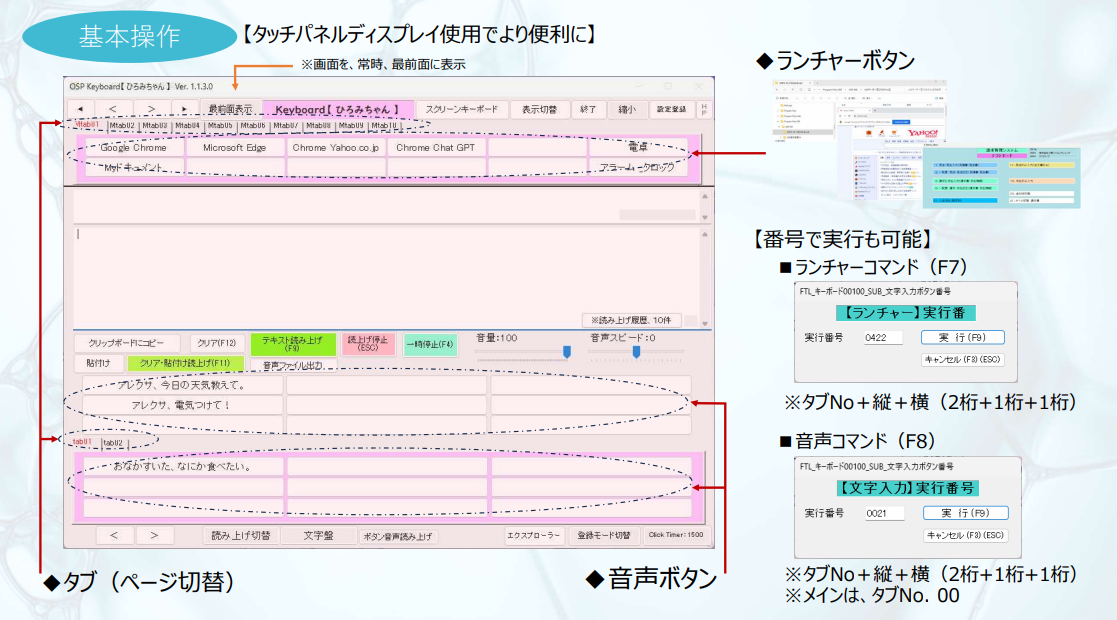Click the > arrow in the row with 最前面表示
1117x620 pixels.
pyautogui.click(x=151, y=109)
